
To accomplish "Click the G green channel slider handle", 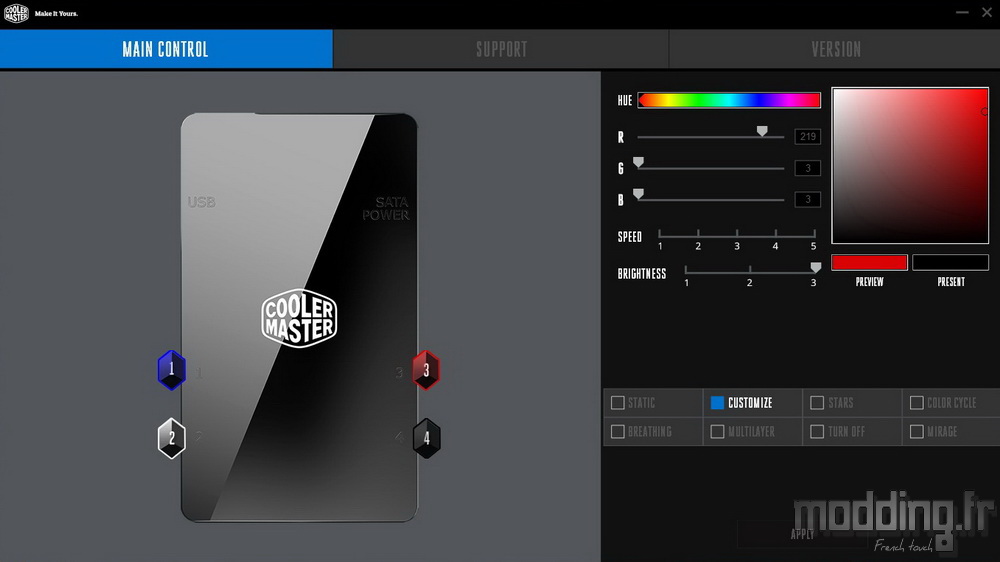I will pyautogui.click(x=638, y=162).
